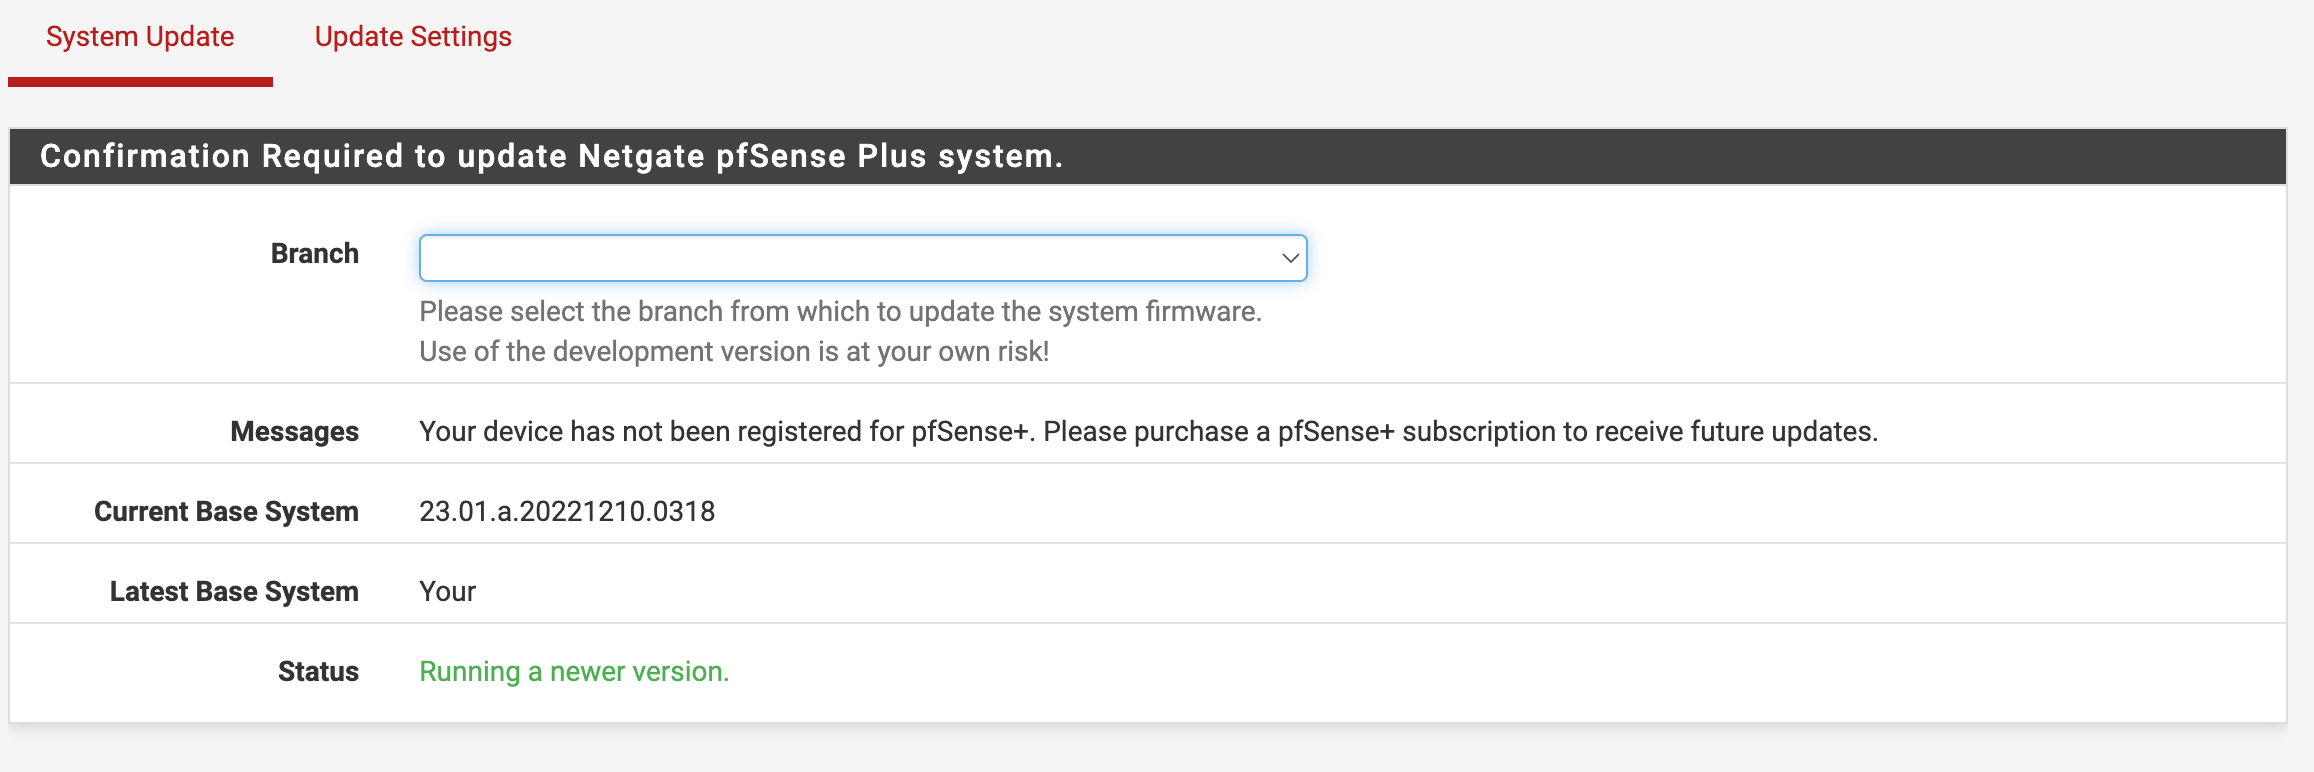Click the version number 23.01.a.20221210.0318
2314x772 pixels.
567,512
